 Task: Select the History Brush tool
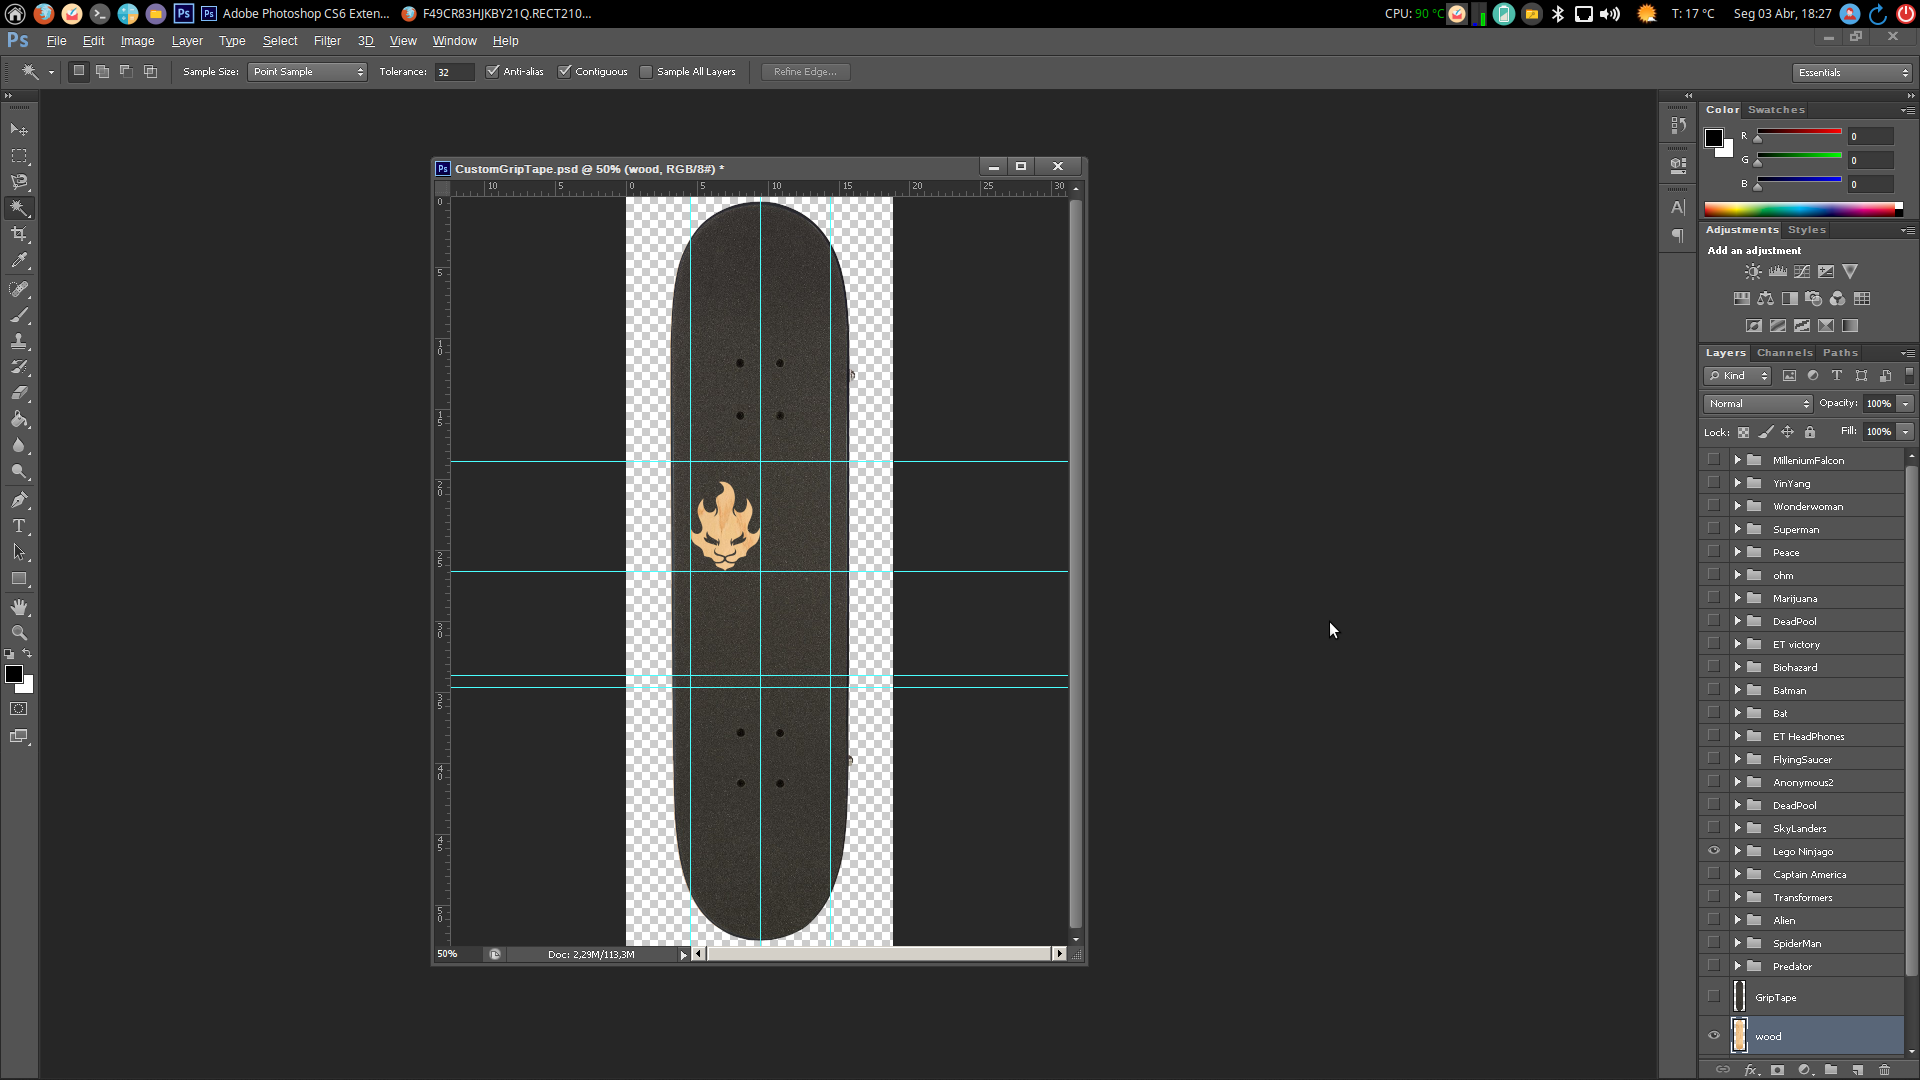click(x=19, y=367)
